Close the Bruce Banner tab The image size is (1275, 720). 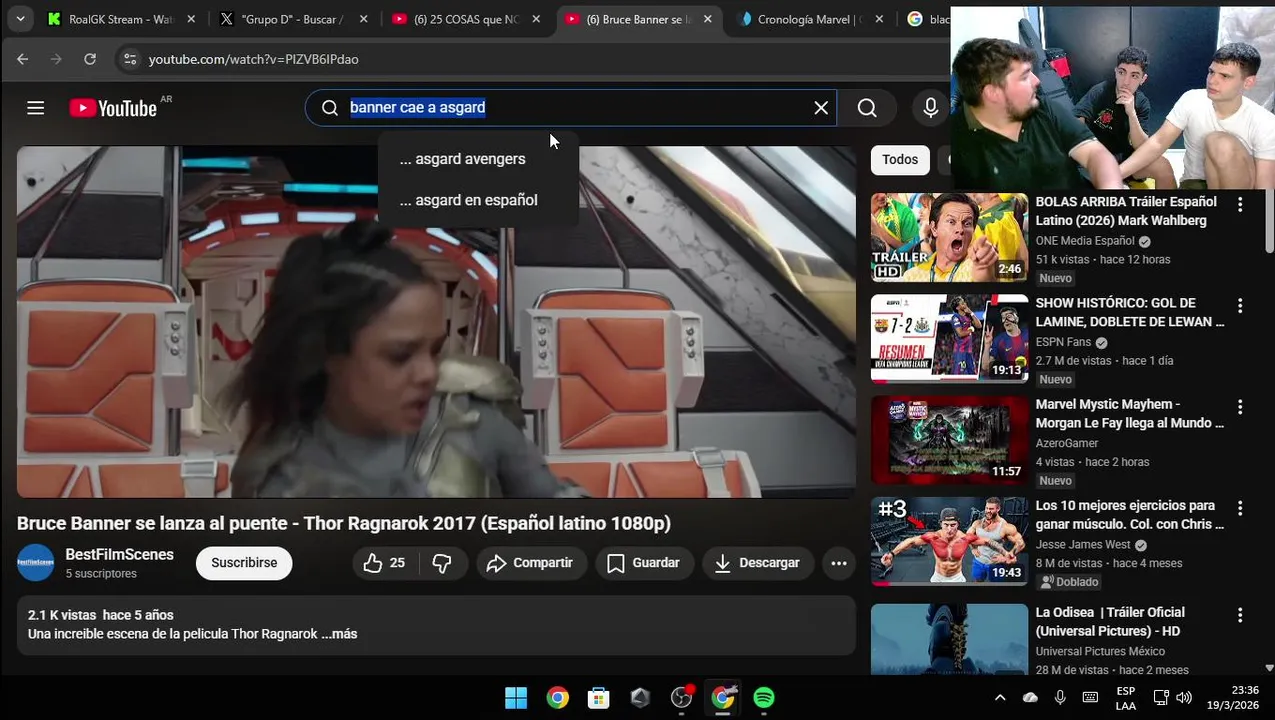coord(708,19)
